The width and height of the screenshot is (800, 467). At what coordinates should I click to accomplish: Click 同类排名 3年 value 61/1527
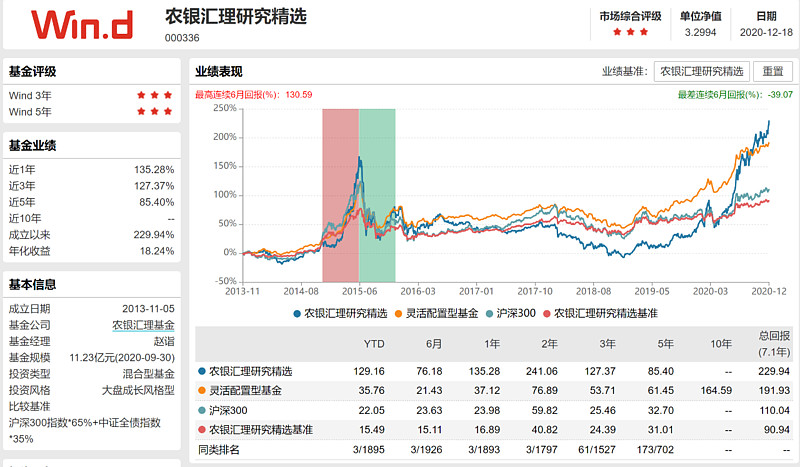click(x=597, y=450)
